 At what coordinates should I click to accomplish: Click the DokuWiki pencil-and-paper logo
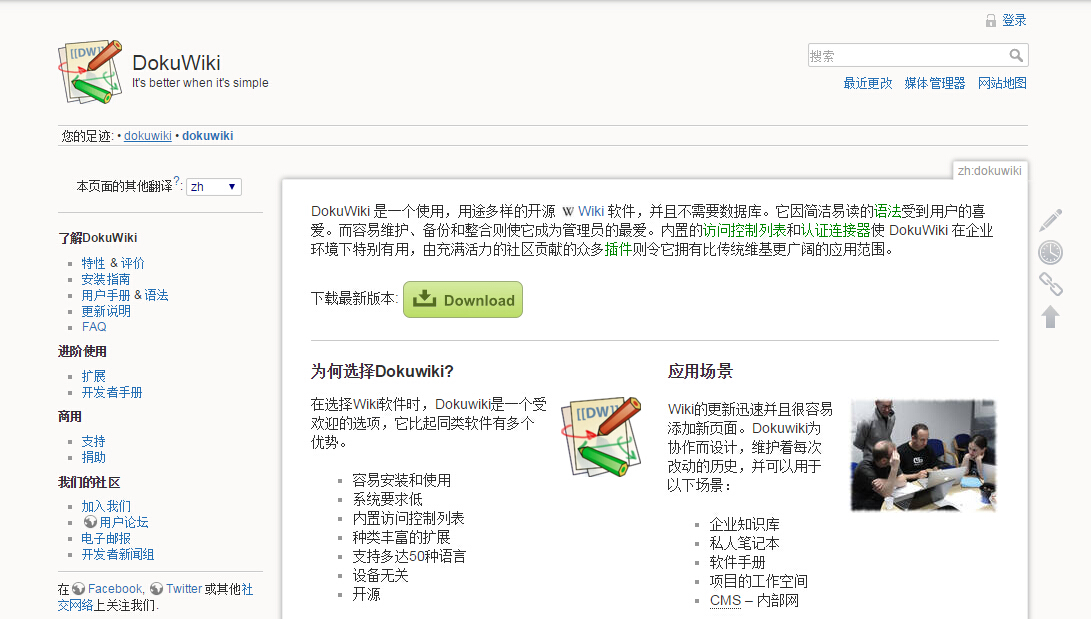click(x=89, y=72)
